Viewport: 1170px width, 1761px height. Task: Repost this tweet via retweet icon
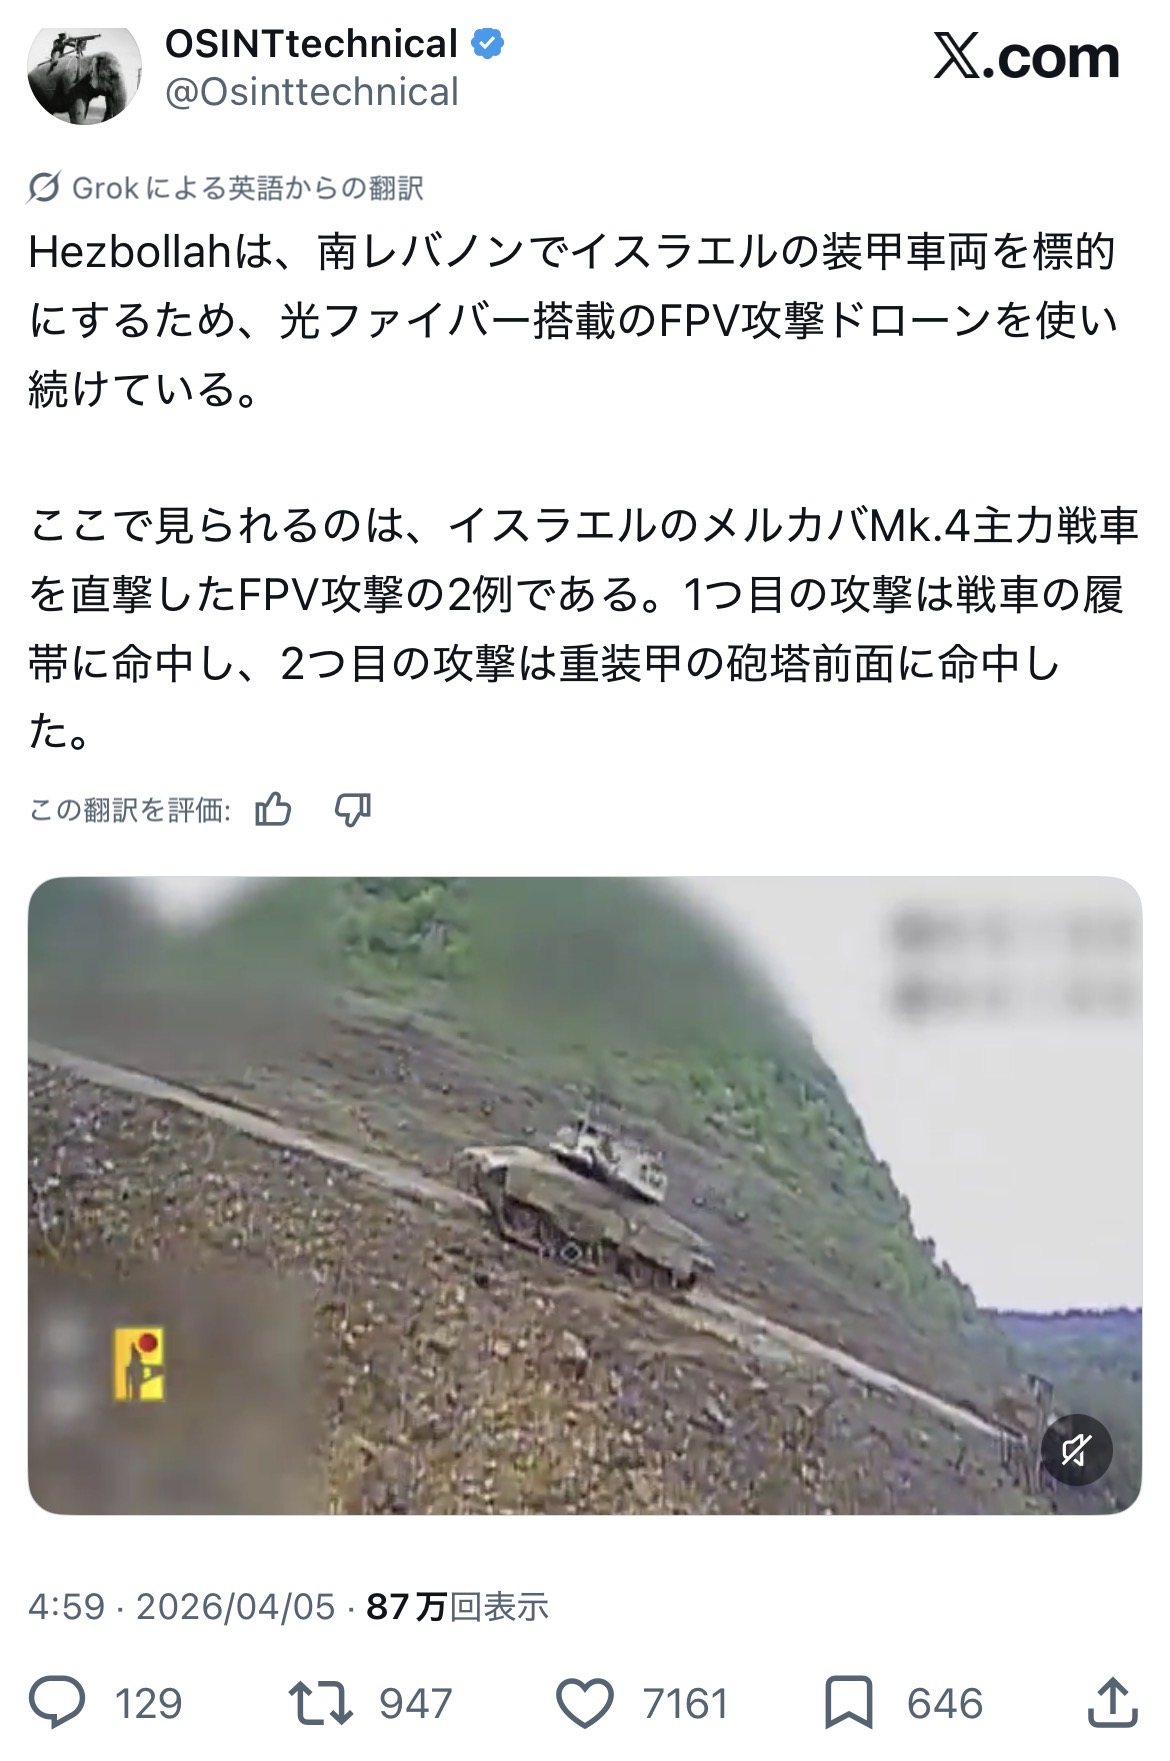pos(320,1703)
